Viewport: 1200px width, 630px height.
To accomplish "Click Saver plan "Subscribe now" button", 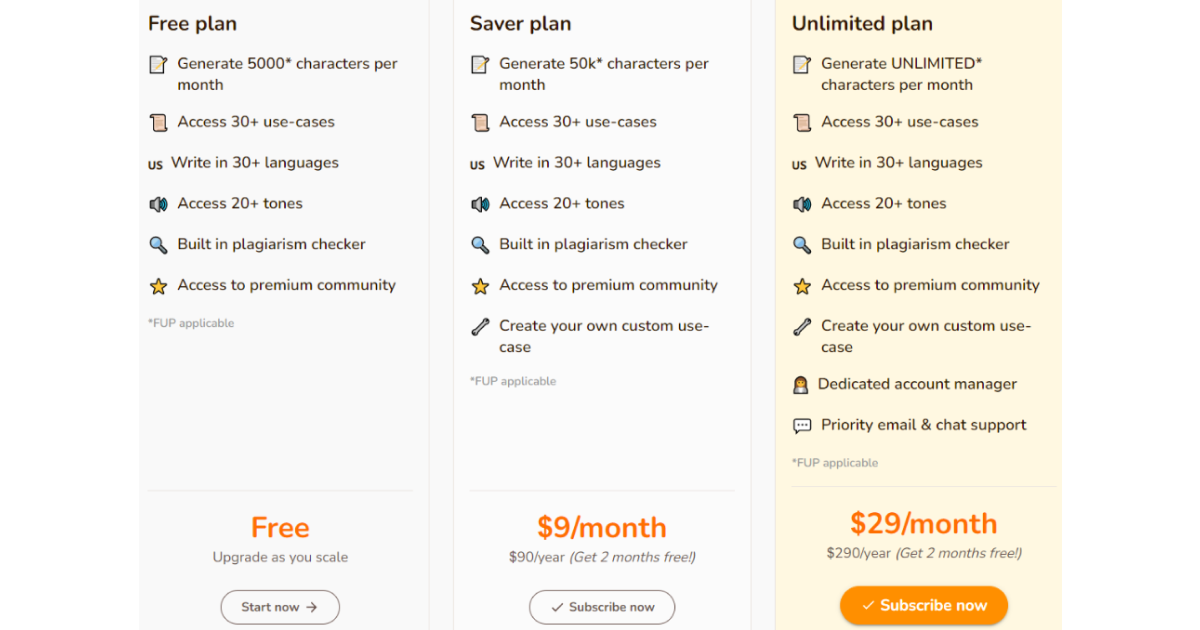I will [x=602, y=607].
